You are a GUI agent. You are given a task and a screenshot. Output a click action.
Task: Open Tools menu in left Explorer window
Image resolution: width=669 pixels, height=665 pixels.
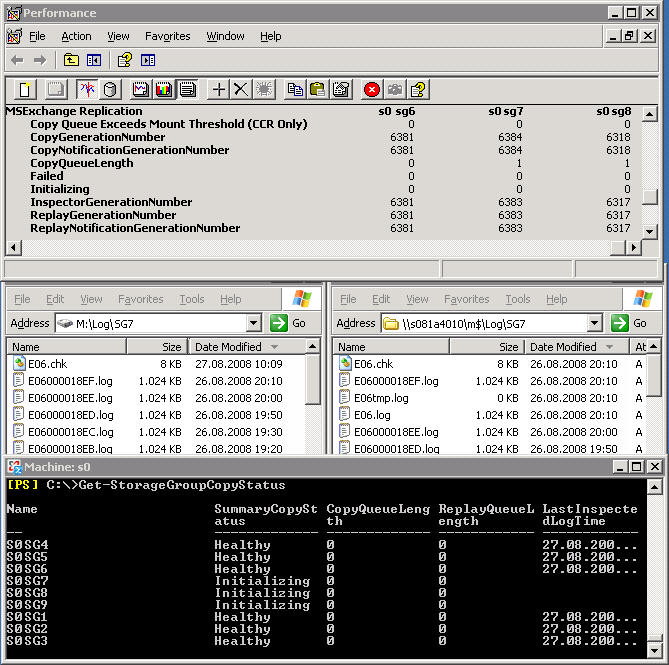pyautogui.click(x=192, y=299)
